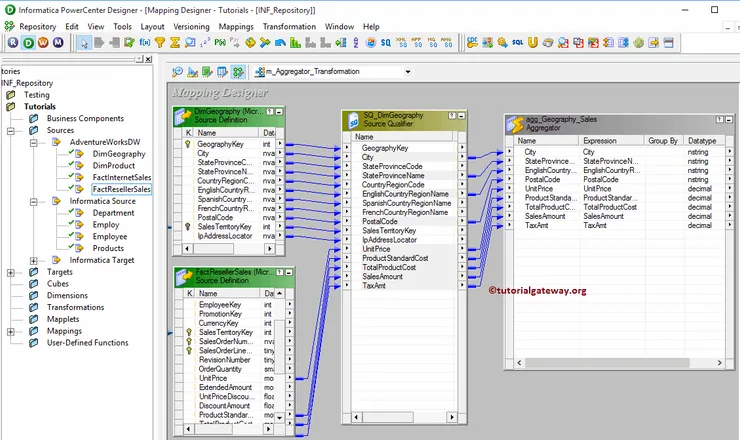Click help button on FactResellerSales source box
This screenshot has width=740, height=440.
280,272
